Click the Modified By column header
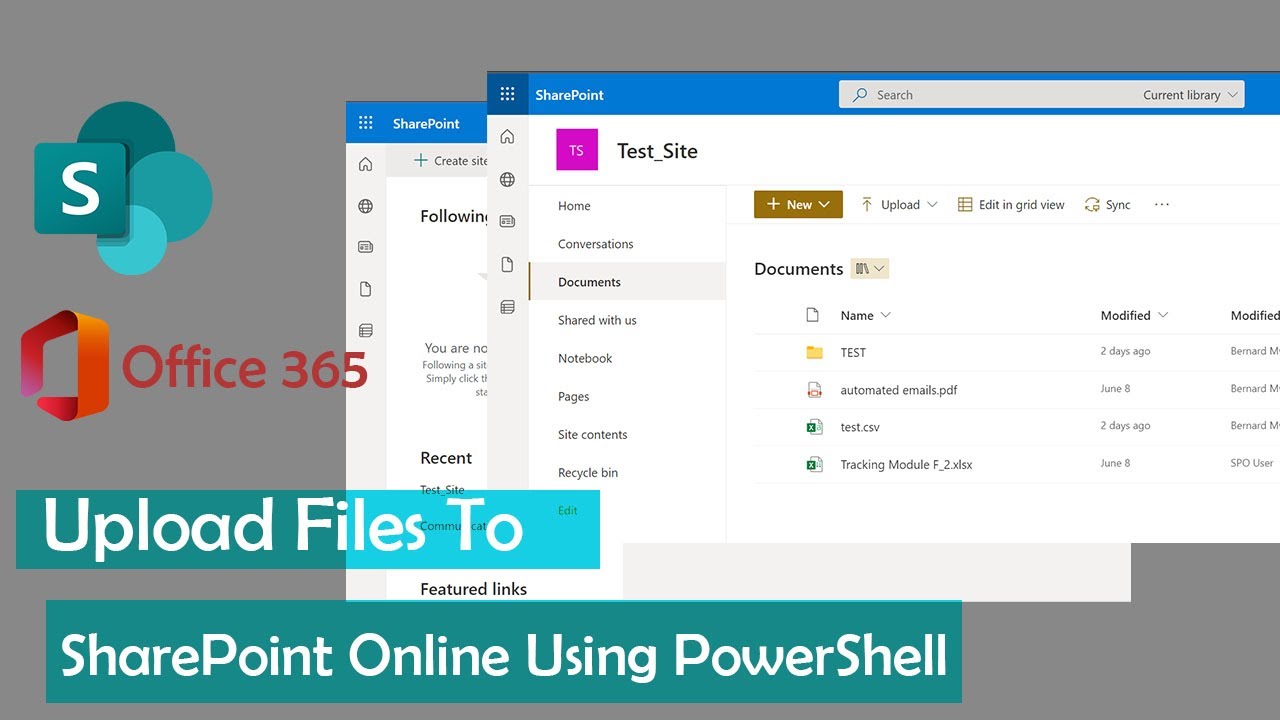 (1255, 315)
